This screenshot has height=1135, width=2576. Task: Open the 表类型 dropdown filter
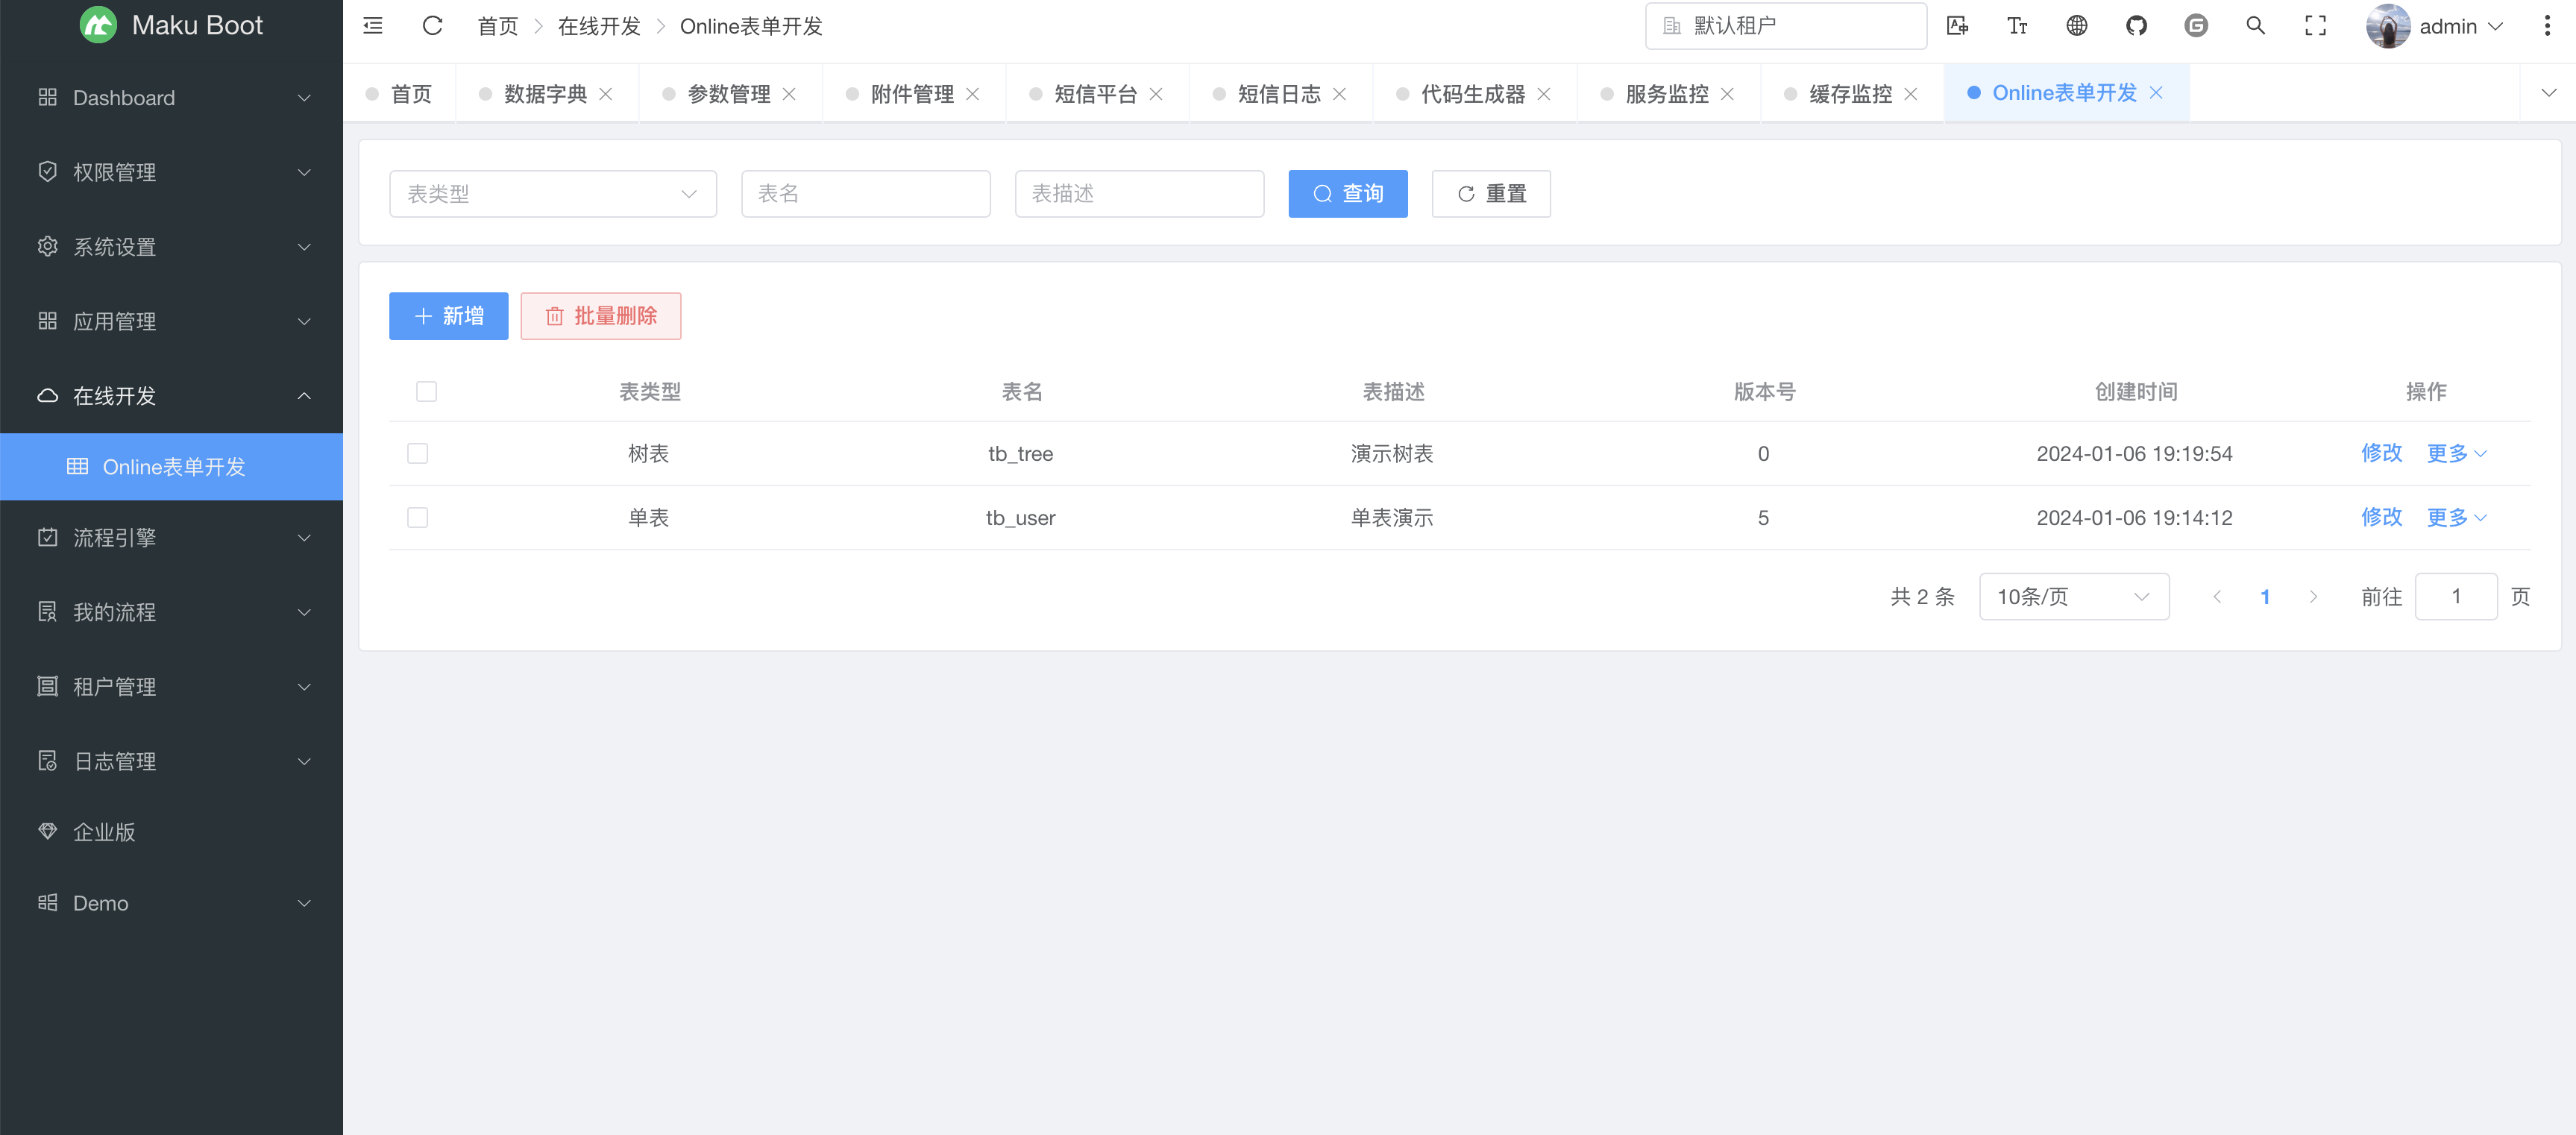552,194
